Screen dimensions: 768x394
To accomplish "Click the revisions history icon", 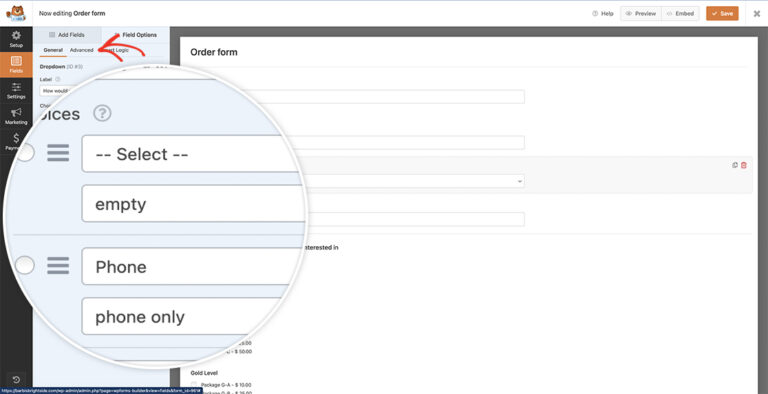I will point(16,380).
